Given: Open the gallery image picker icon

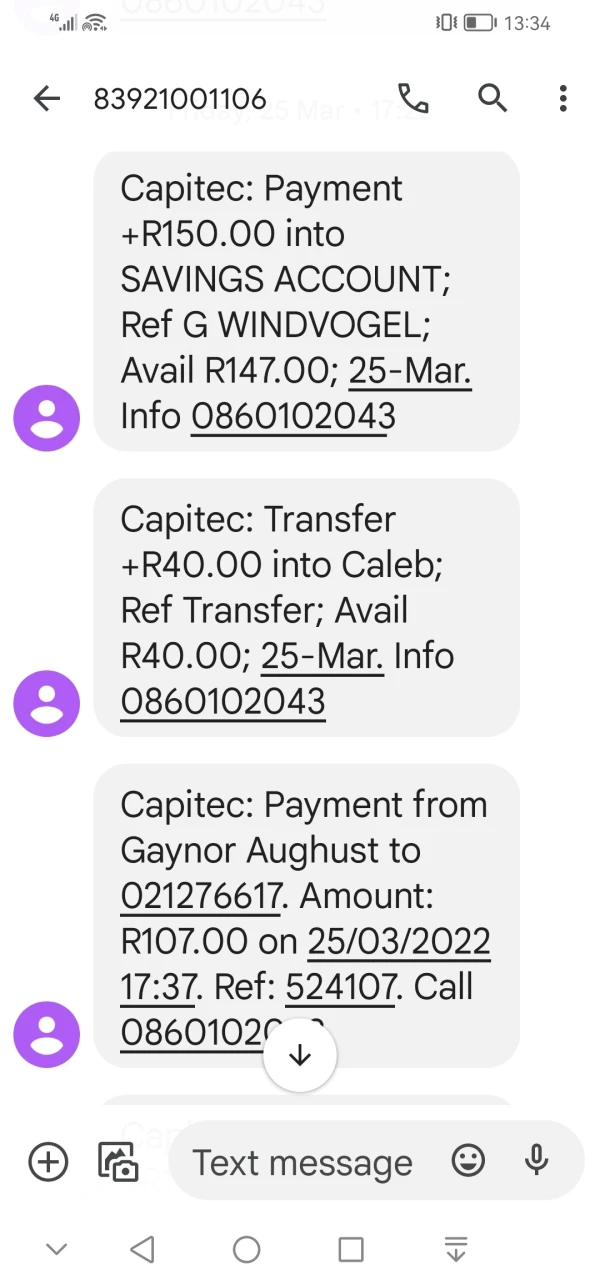Looking at the screenshot, I should [x=118, y=1161].
